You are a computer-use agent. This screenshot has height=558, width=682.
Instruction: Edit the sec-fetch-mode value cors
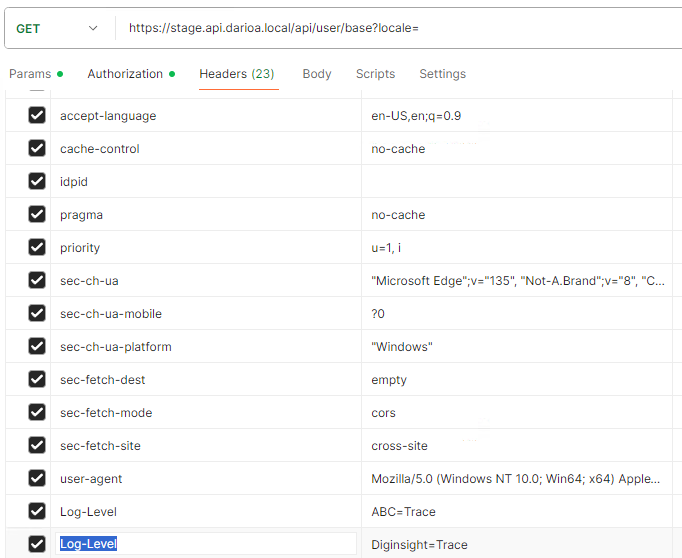tap(515, 413)
